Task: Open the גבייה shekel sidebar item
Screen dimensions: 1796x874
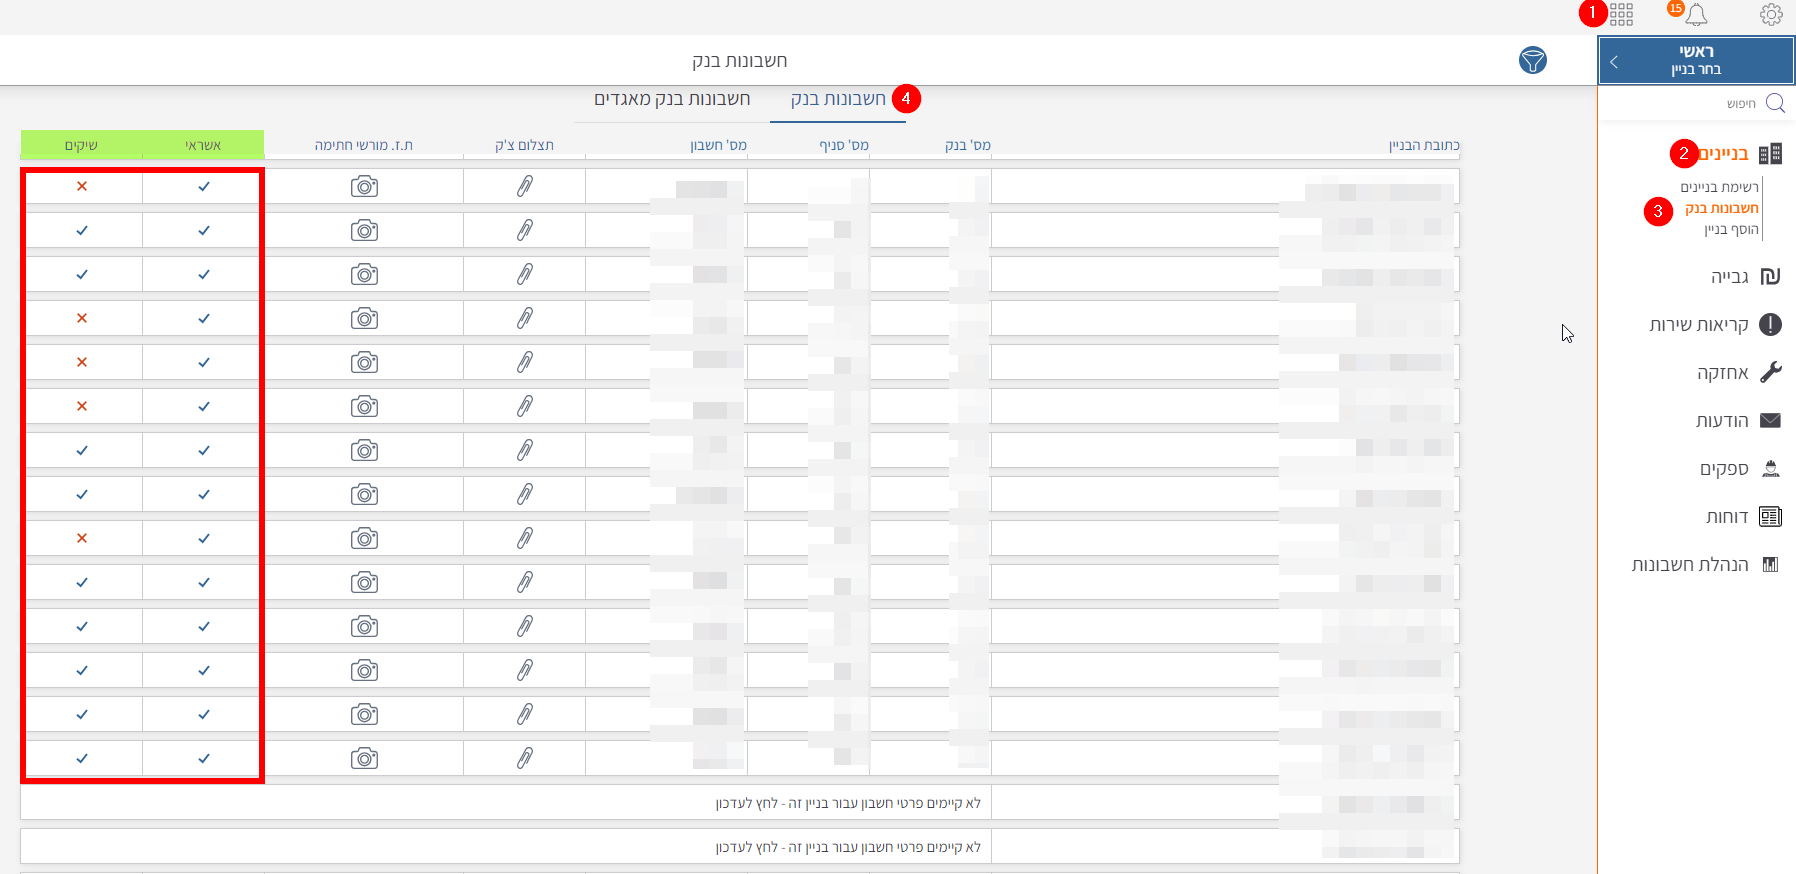Action: [x=1744, y=277]
